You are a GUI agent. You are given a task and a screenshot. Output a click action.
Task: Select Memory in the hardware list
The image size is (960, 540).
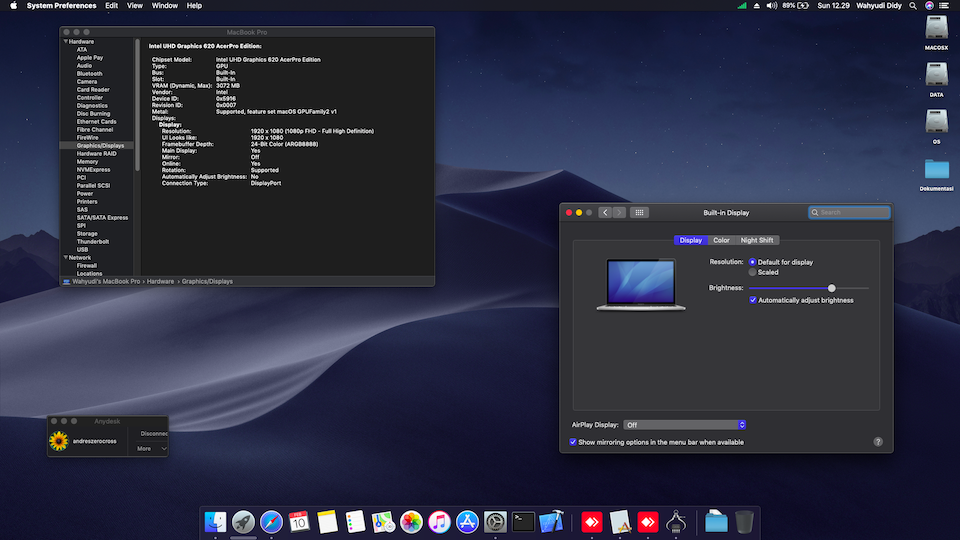click(x=88, y=161)
